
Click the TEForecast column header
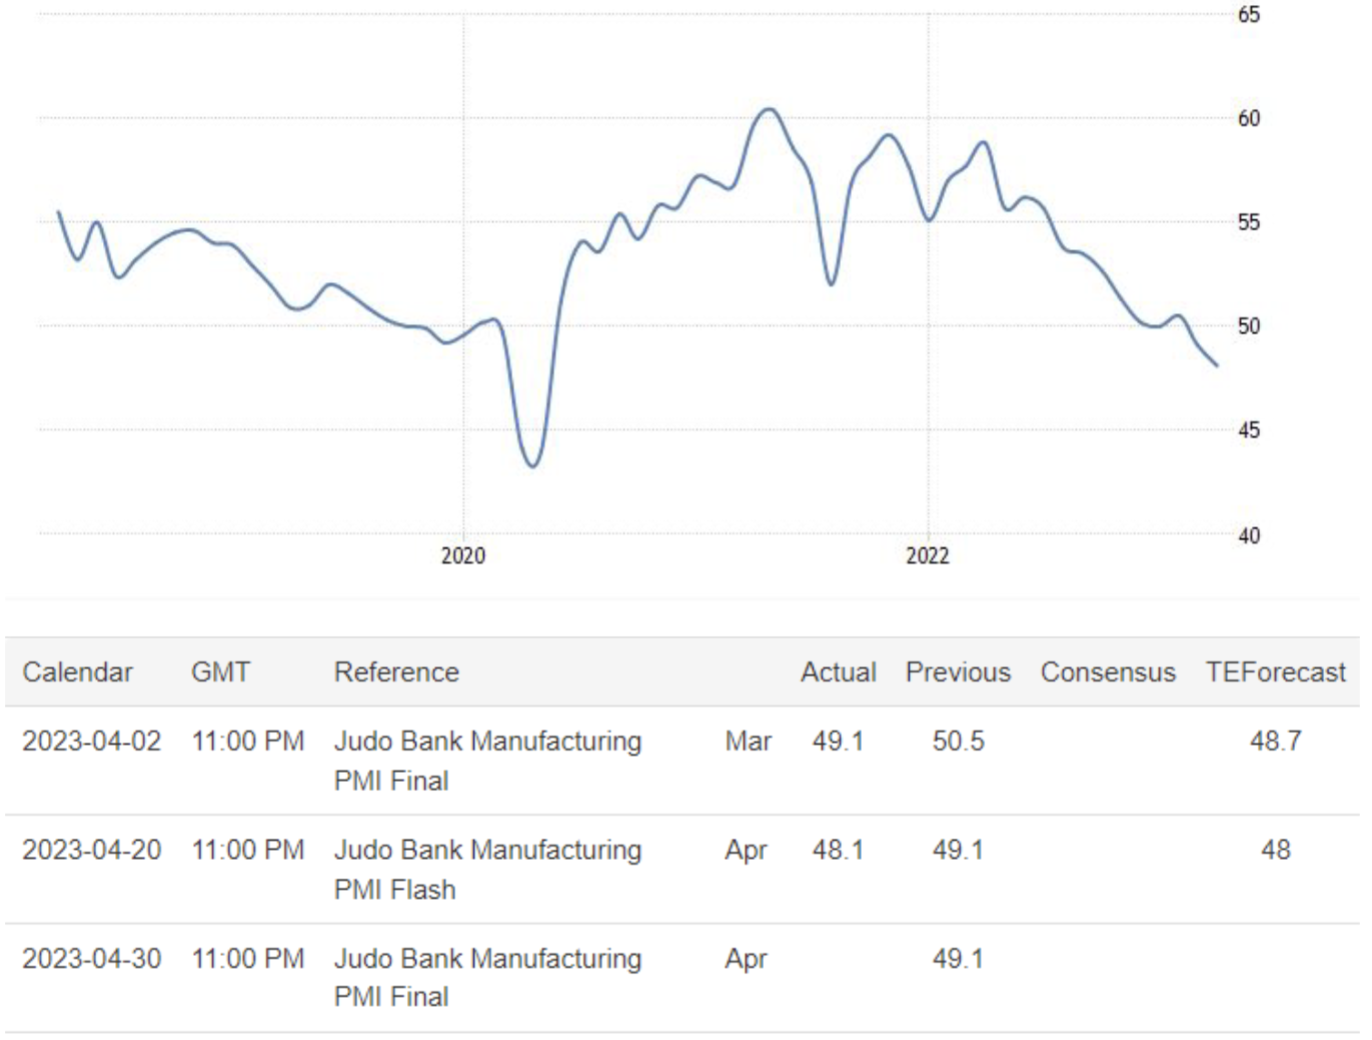(x=1275, y=672)
